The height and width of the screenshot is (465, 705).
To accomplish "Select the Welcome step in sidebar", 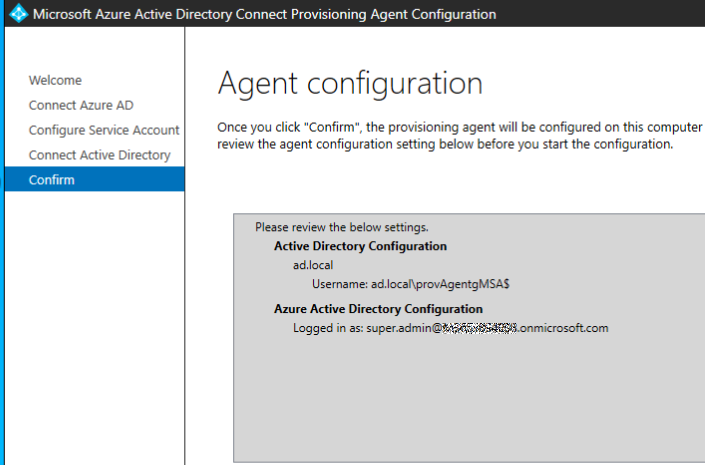I will [x=55, y=80].
